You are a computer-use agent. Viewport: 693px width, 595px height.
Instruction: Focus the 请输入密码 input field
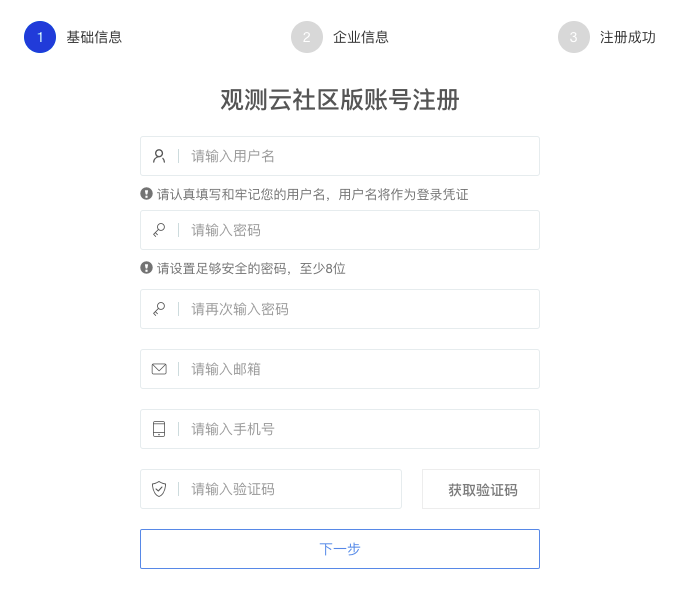[x=360, y=230]
